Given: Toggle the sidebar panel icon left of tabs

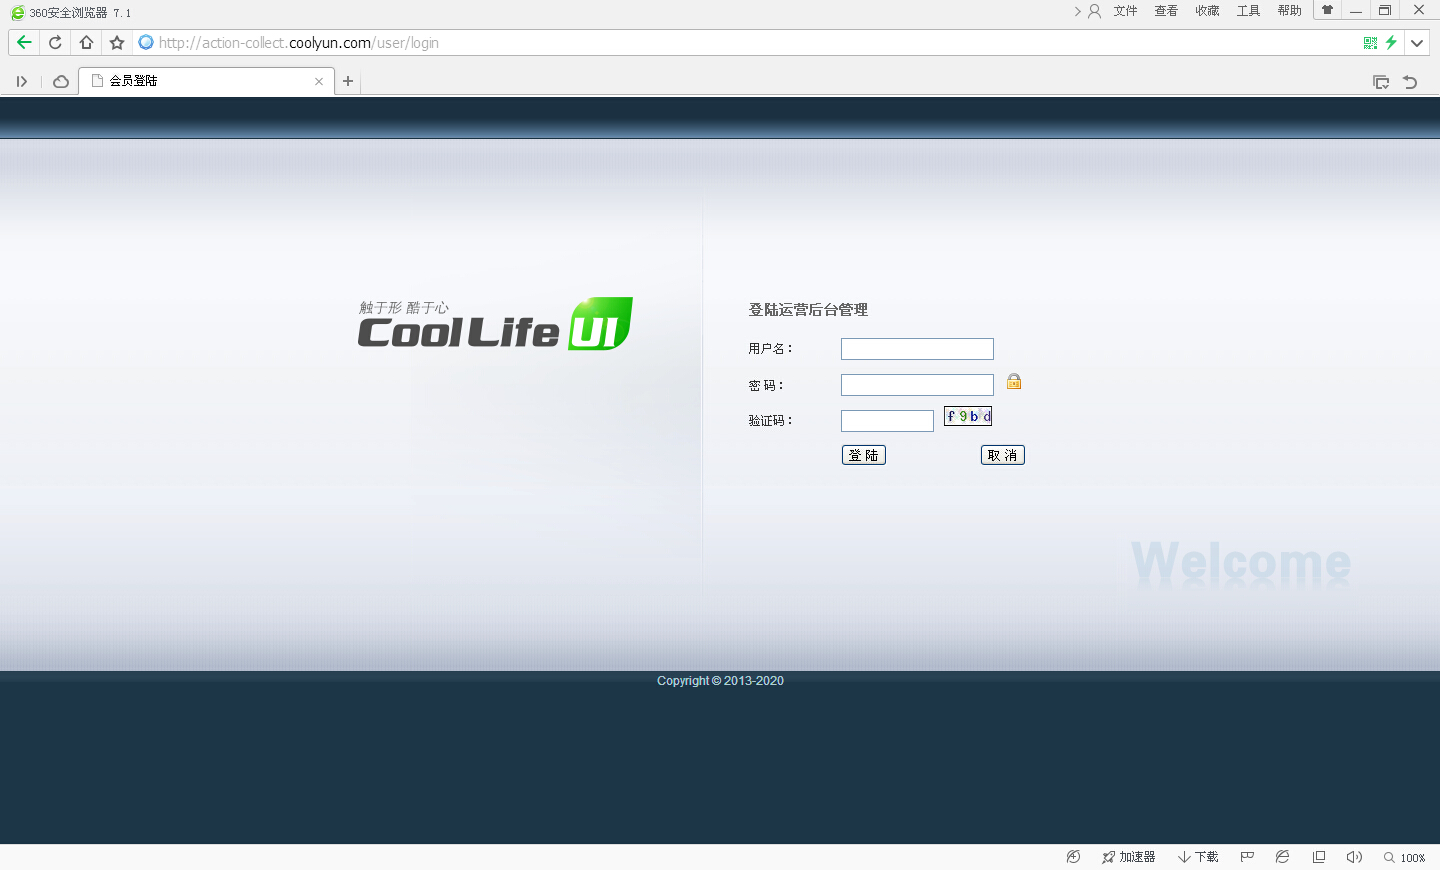Looking at the screenshot, I should 21,81.
